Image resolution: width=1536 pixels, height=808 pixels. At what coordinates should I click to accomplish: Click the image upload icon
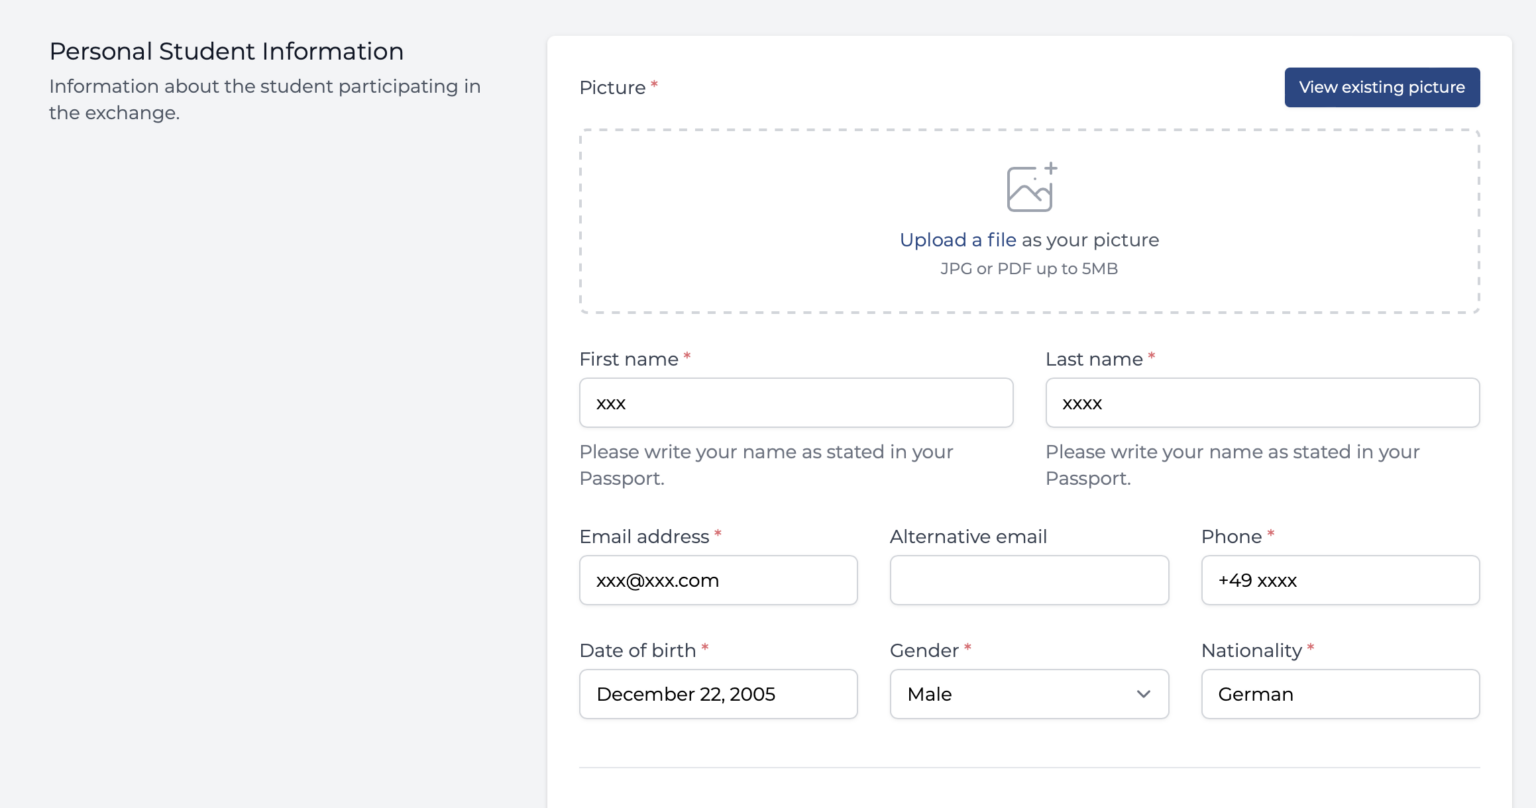[x=1031, y=187]
